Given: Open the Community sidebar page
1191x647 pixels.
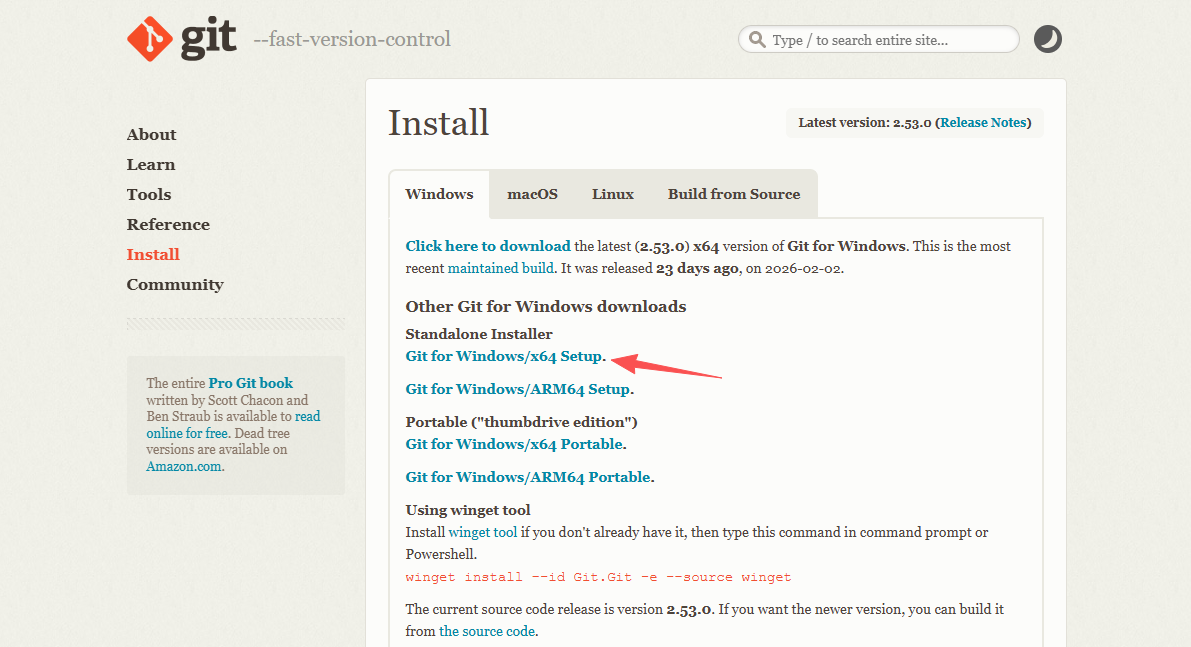Looking at the screenshot, I should [175, 285].
